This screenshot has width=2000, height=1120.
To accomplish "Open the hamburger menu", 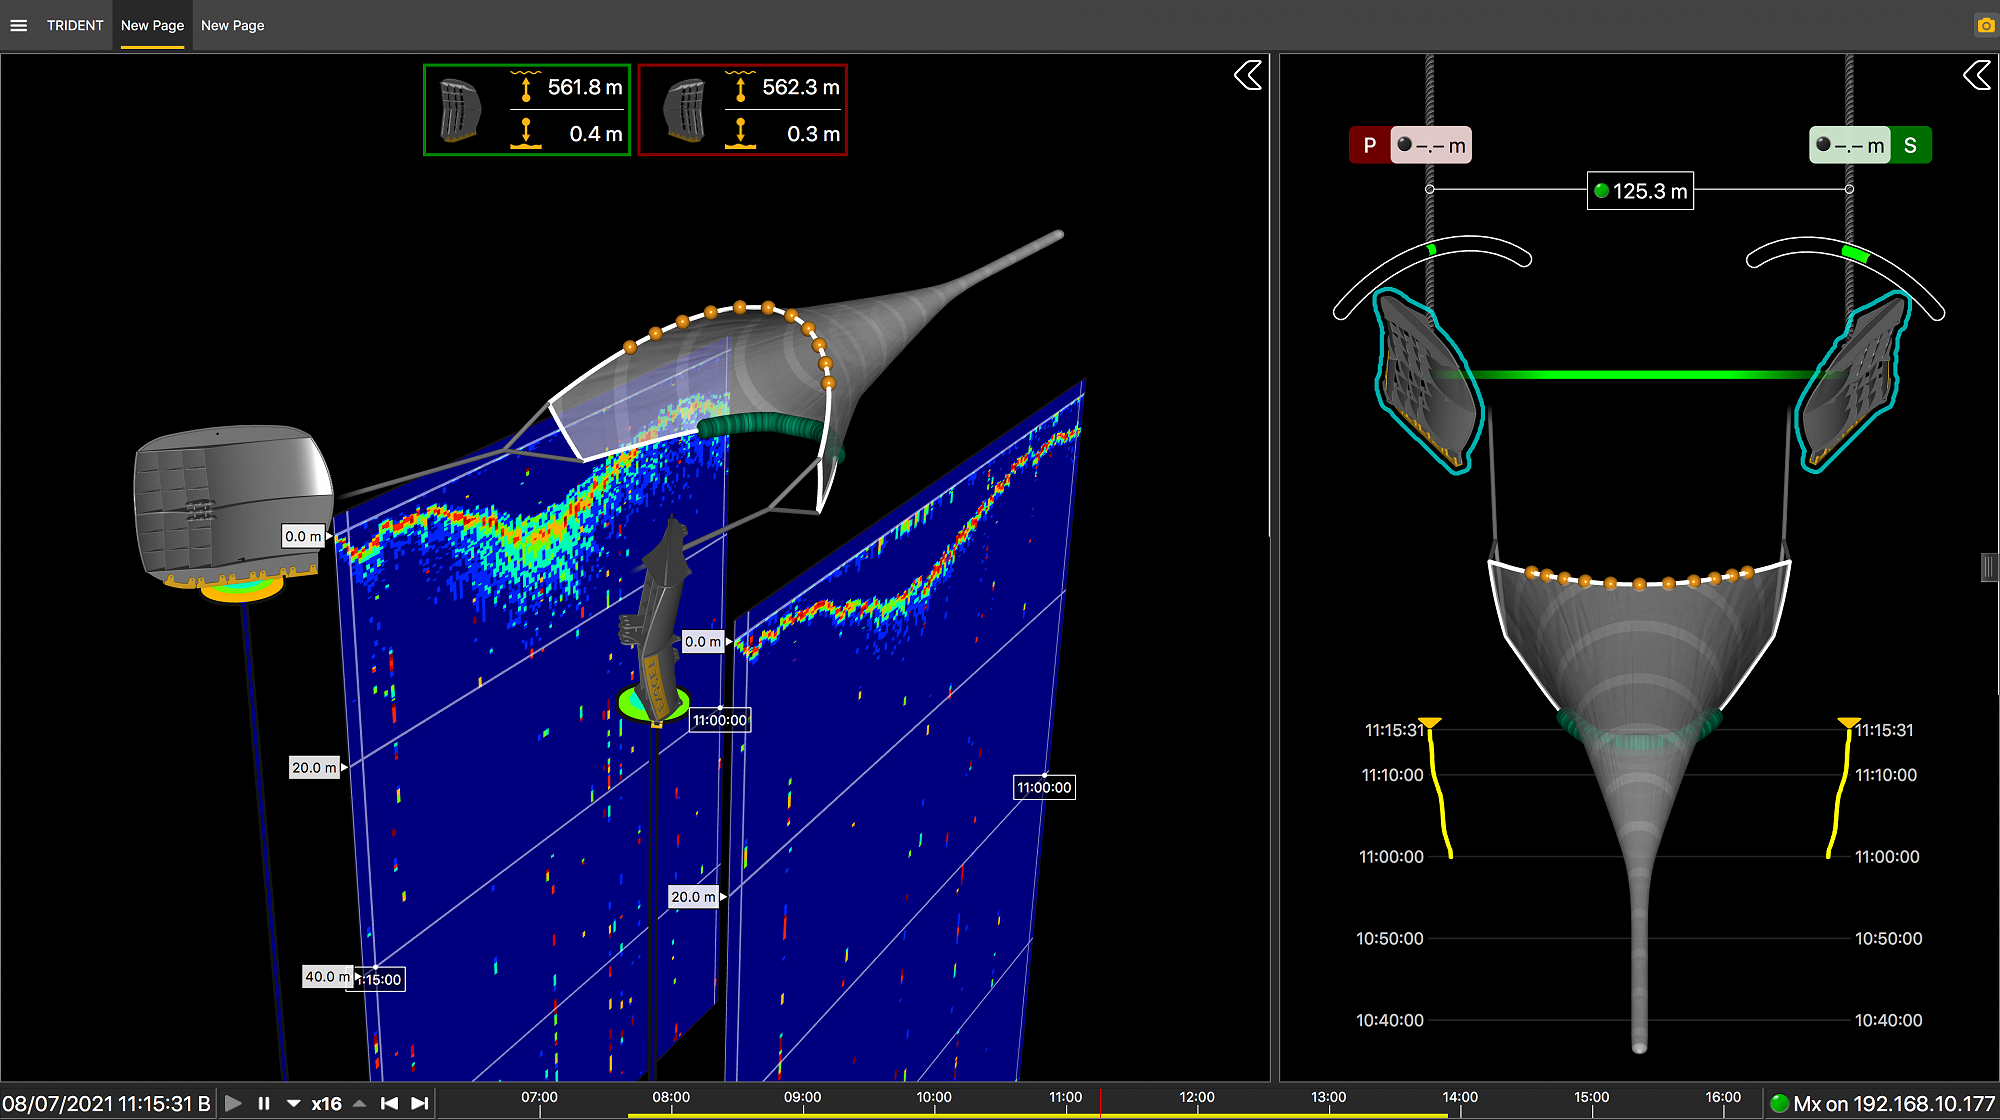I will [18, 26].
